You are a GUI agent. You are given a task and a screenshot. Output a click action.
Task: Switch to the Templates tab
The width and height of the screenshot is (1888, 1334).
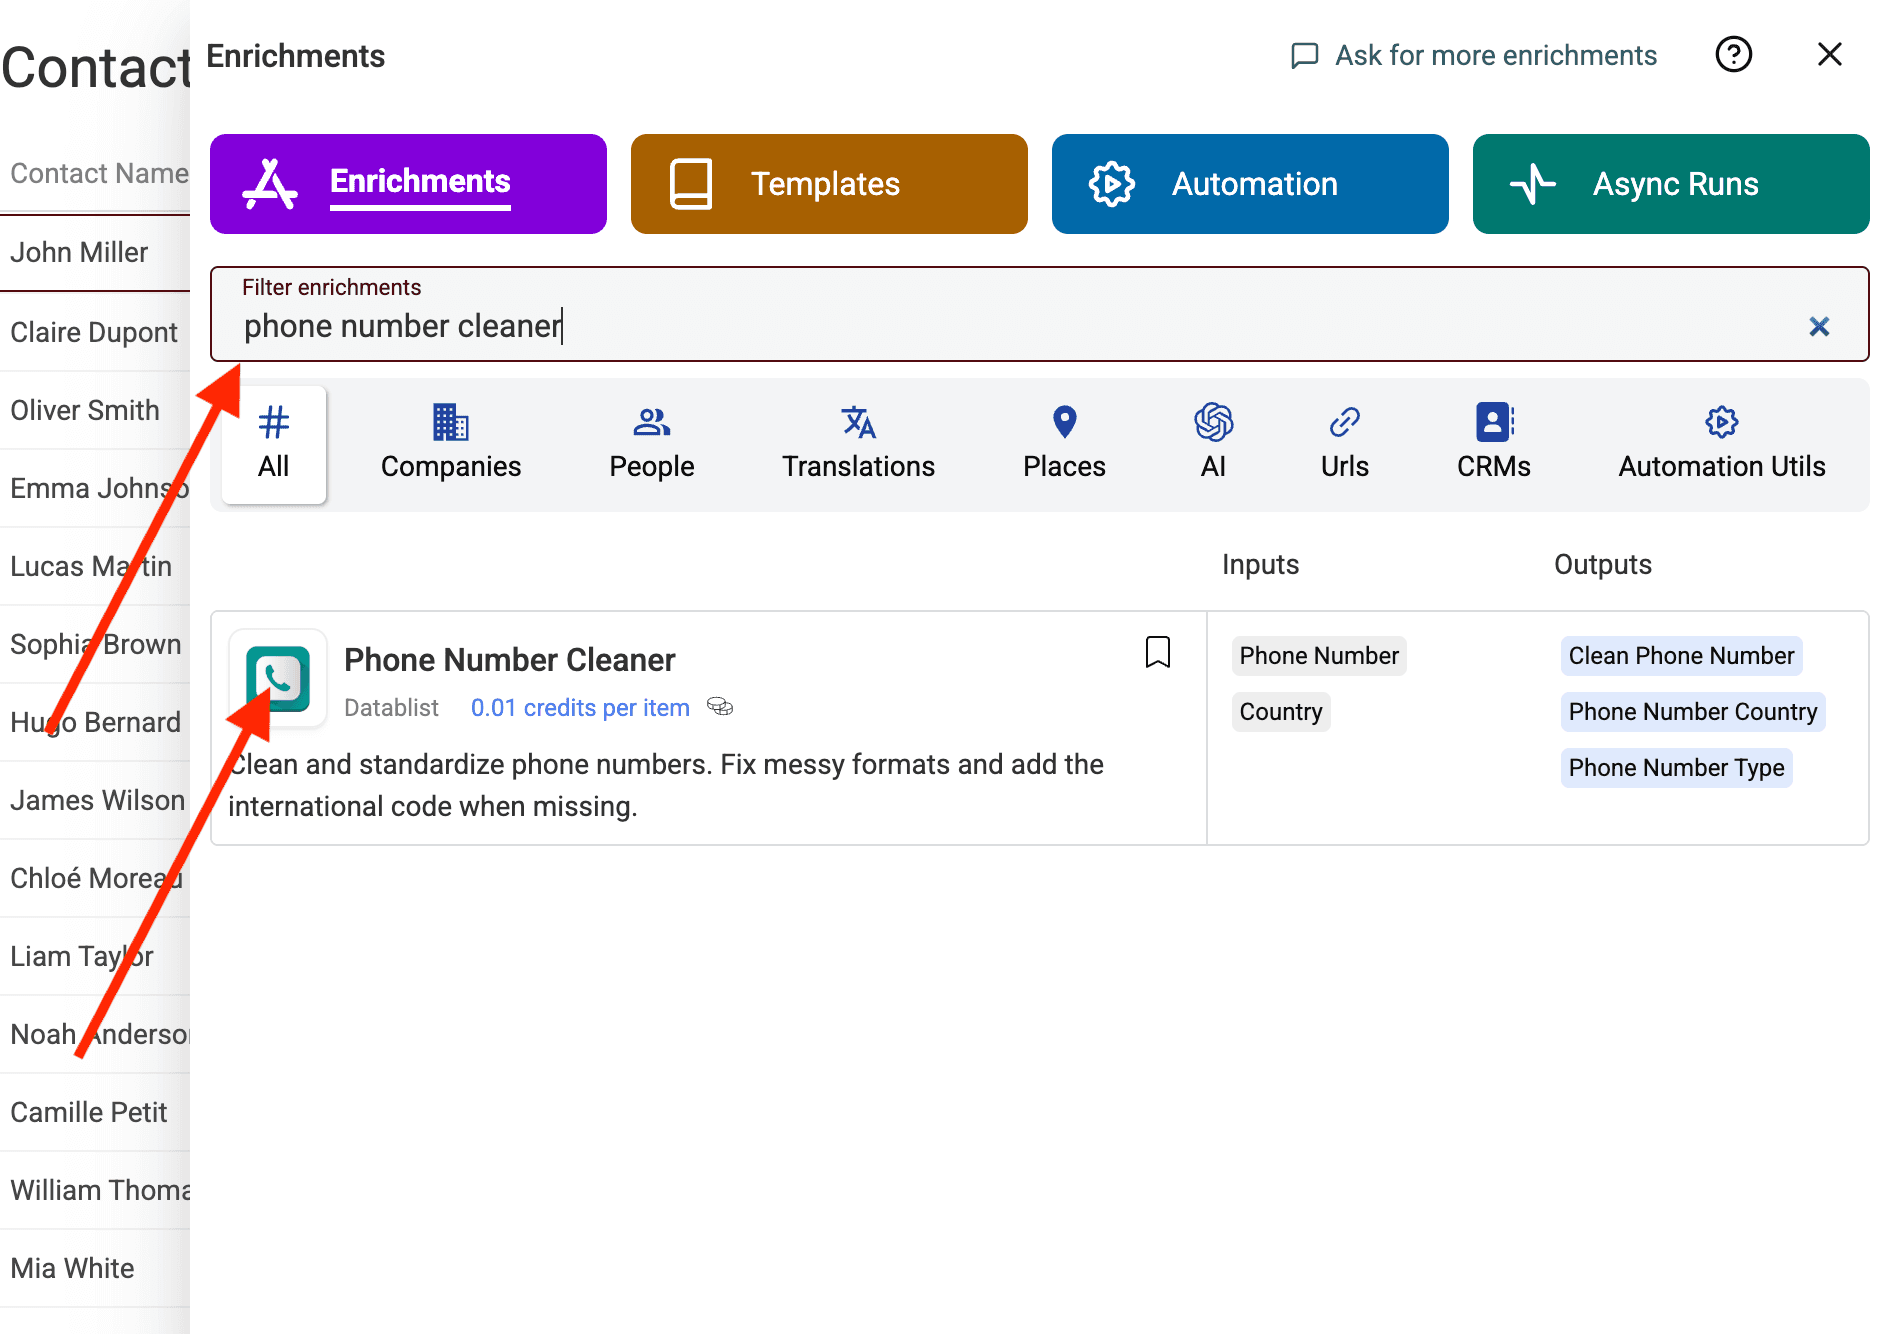tap(828, 183)
